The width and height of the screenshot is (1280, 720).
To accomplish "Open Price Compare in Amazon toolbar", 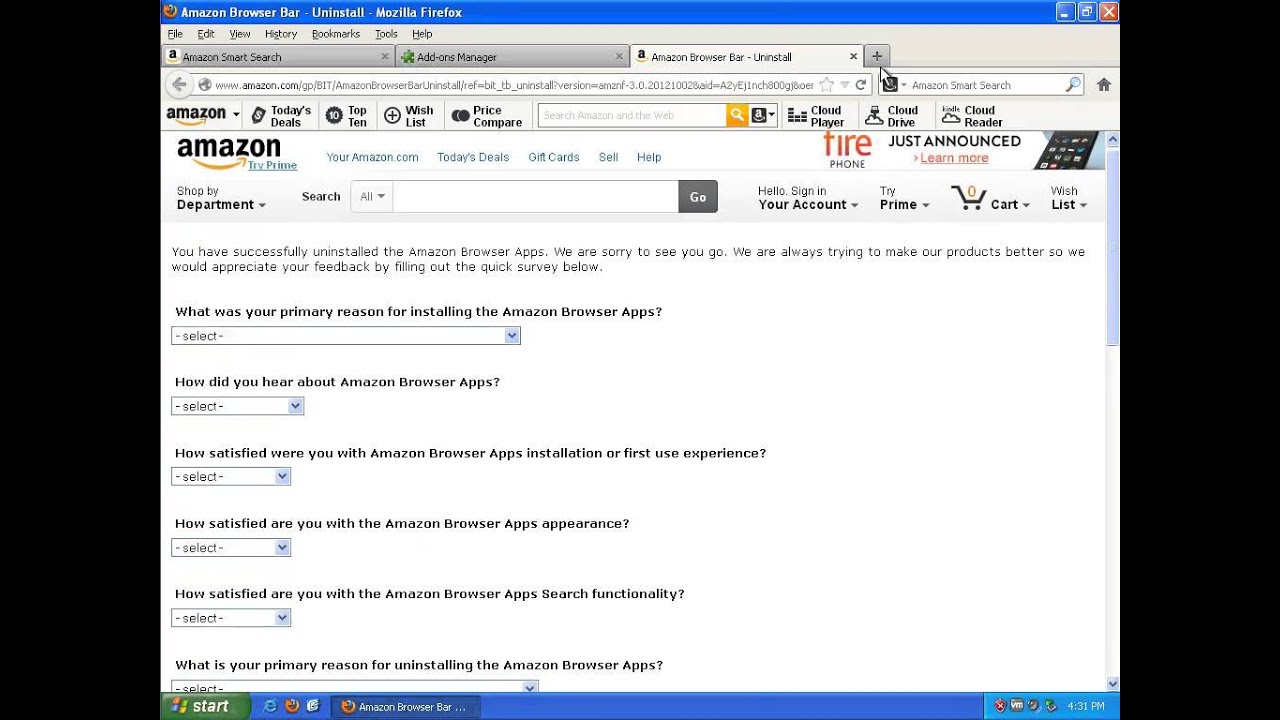I will pyautogui.click(x=487, y=116).
